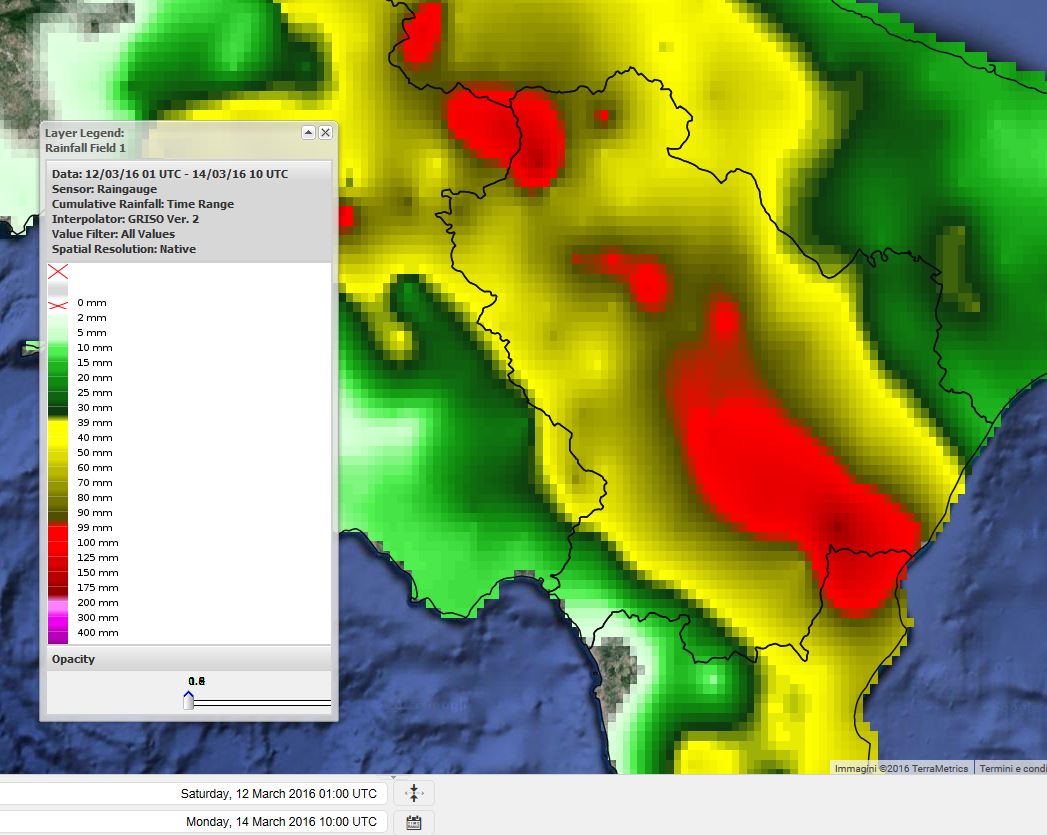Click the Opacity section header
The height and width of the screenshot is (835, 1047).
pos(189,659)
